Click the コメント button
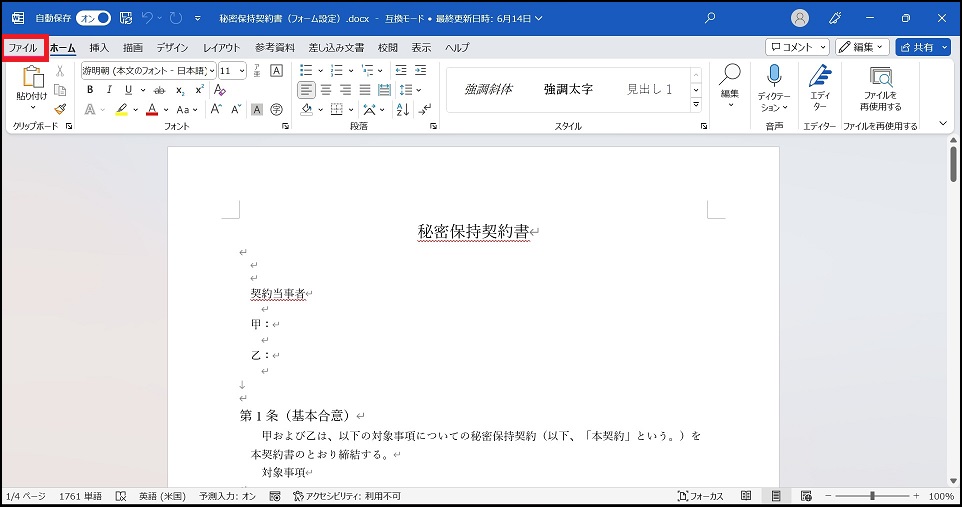The height and width of the screenshot is (507, 962). pos(798,47)
